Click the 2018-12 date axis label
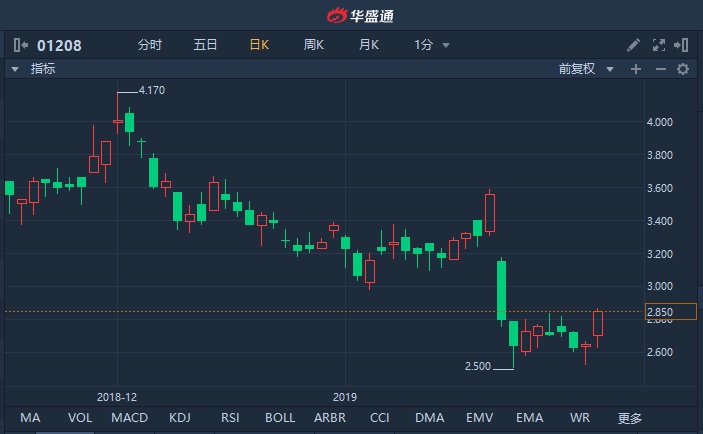Viewport: 703px width, 434px height. tap(117, 397)
